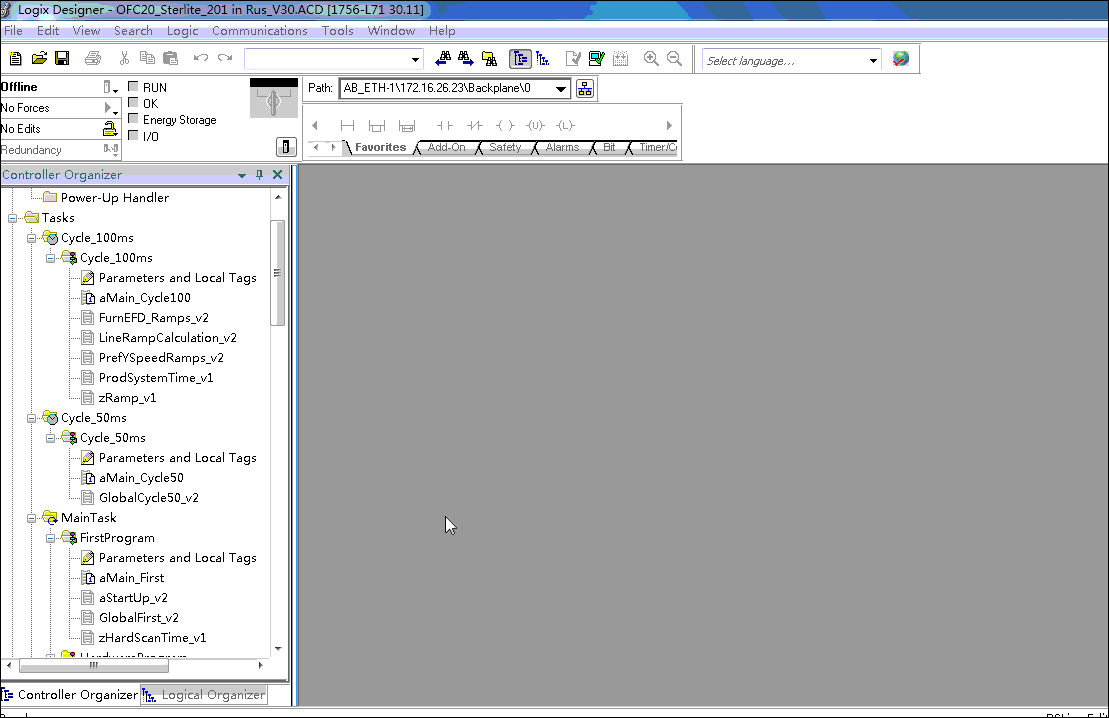The height and width of the screenshot is (718, 1109).
Task: Open the communication Path dropdown
Action: coord(561,88)
